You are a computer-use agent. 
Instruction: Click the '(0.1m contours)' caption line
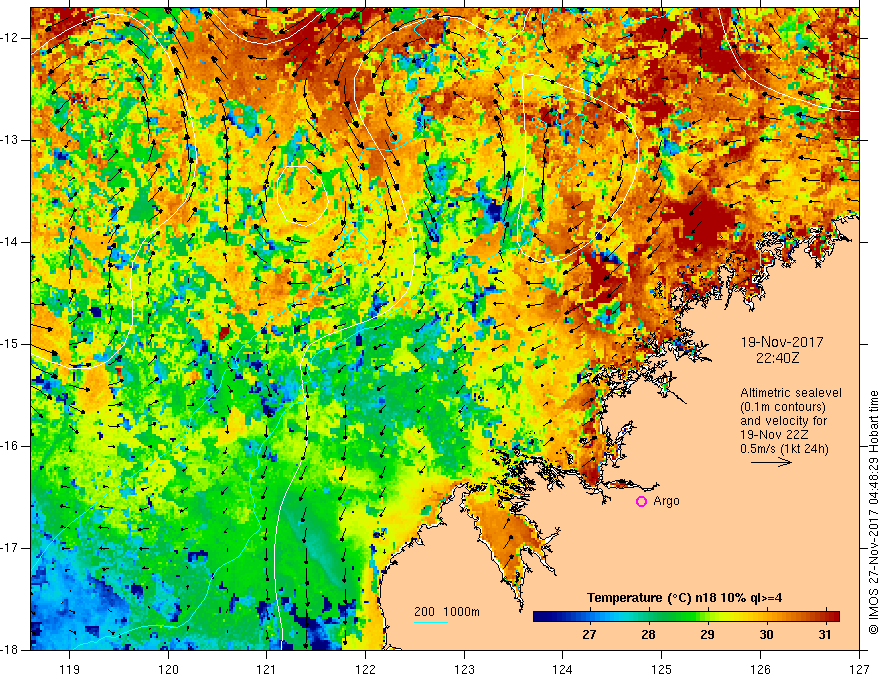click(783, 407)
